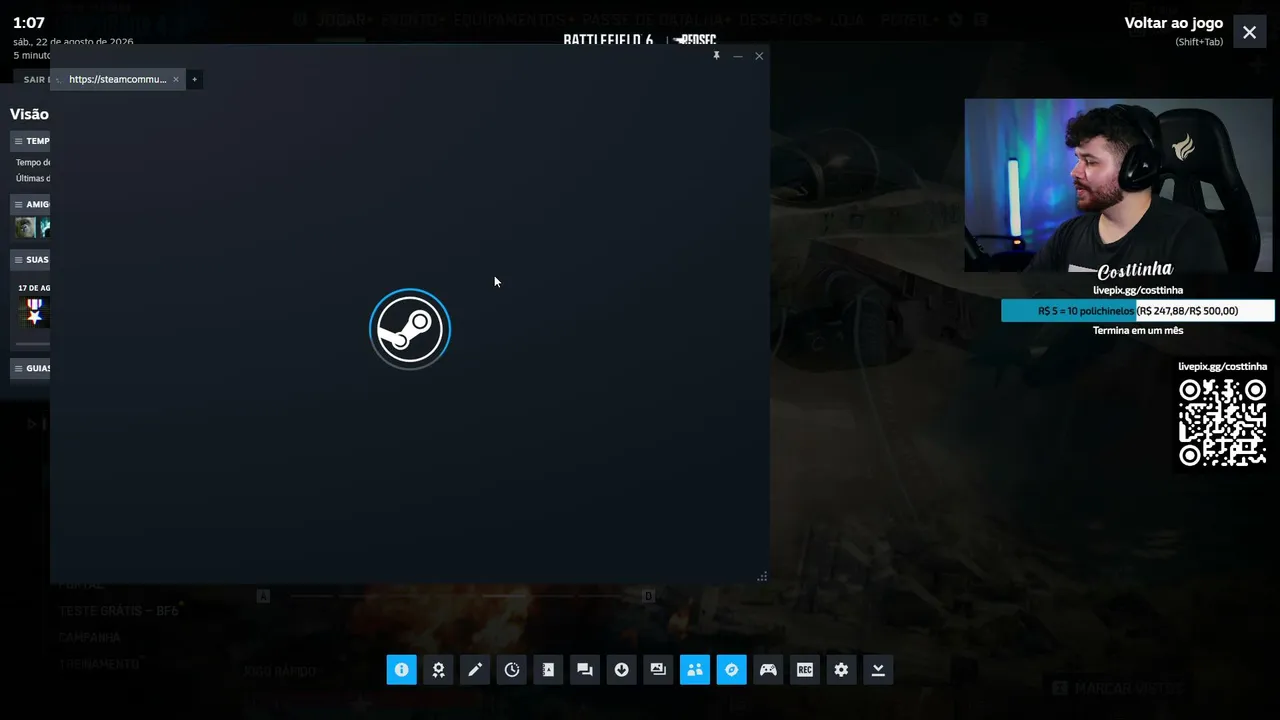Open the notes pencil tool

(475, 670)
